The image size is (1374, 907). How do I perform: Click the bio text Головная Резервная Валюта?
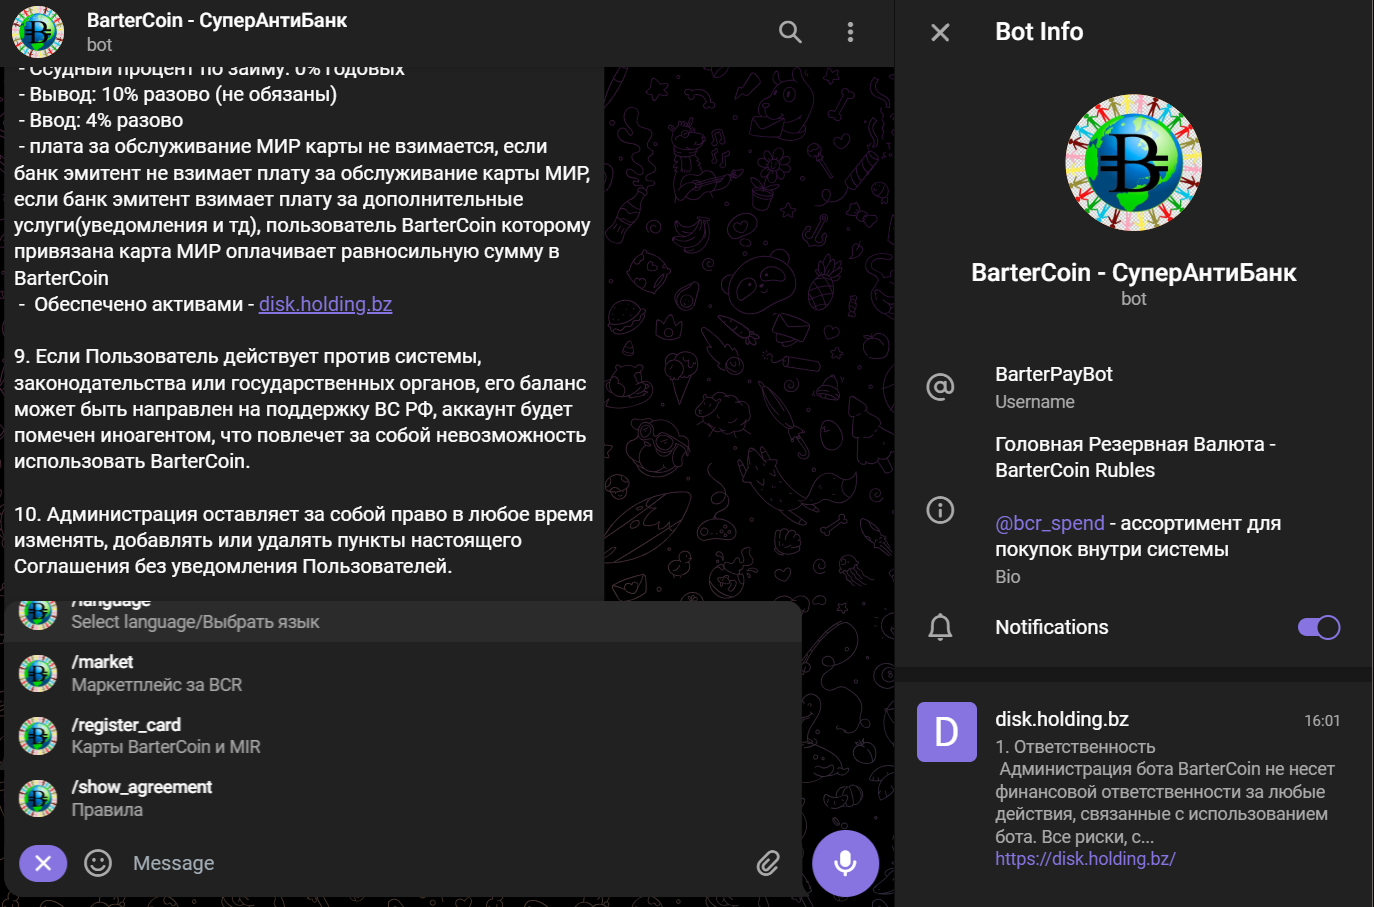coord(1135,457)
